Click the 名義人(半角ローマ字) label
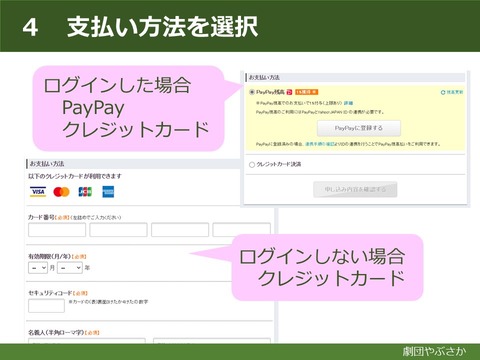This screenshot has width=480, height=360. pyautogui.click(x=56, y=332)
